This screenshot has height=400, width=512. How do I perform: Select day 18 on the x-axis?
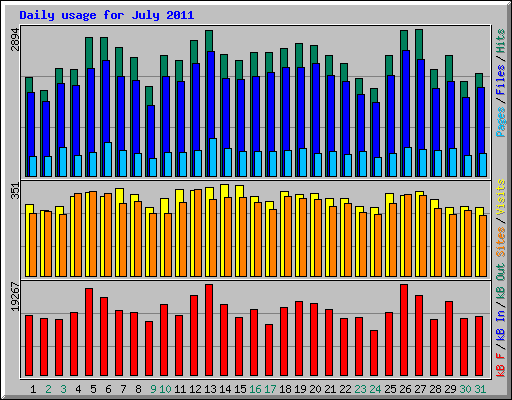tap(285, 389)
